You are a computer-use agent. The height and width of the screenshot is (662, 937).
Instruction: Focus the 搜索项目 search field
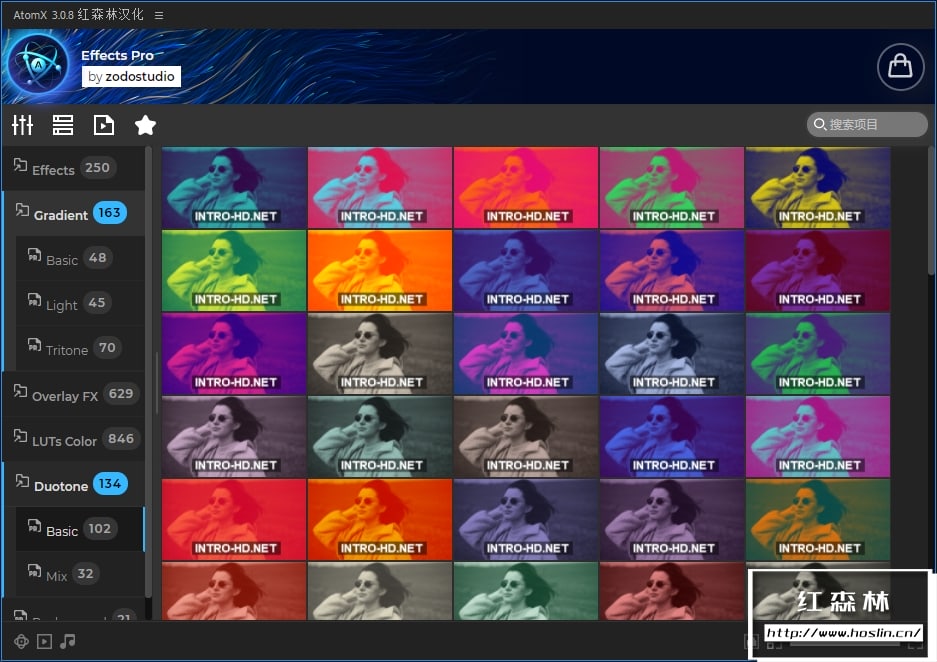coord(867,124)
